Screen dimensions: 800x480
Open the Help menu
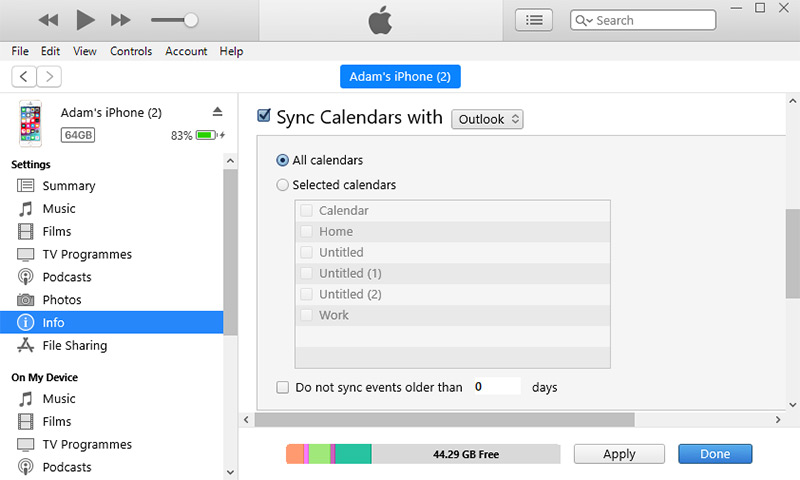(x=231, y=51)
